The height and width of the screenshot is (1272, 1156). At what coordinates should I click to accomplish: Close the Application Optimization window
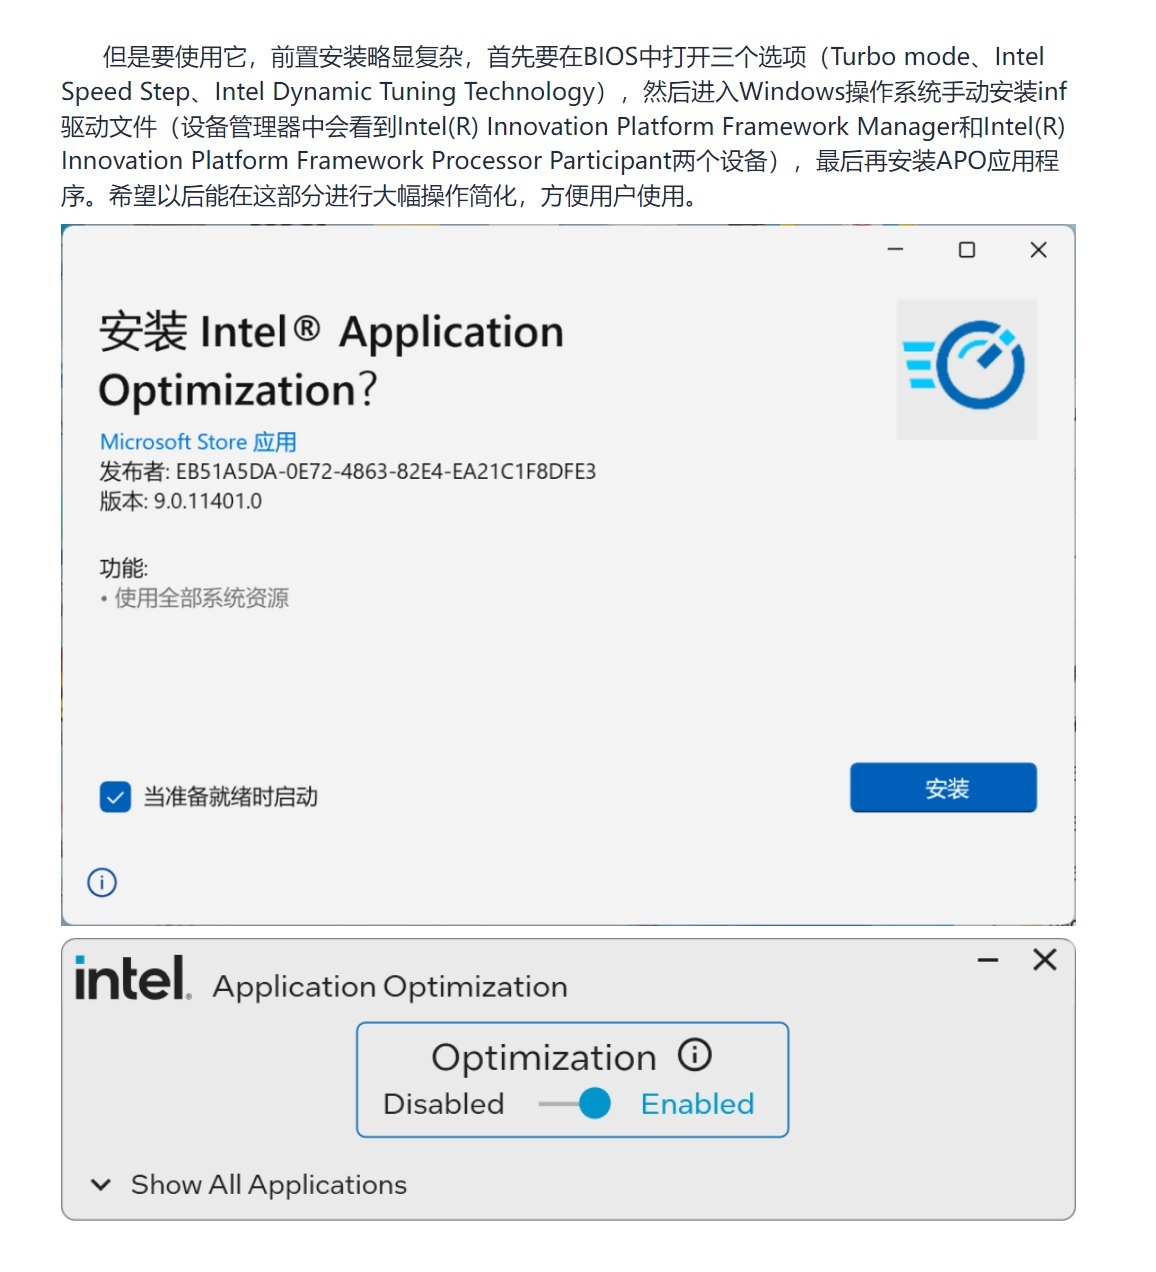pyautogui.click(x=1045, y=960)
